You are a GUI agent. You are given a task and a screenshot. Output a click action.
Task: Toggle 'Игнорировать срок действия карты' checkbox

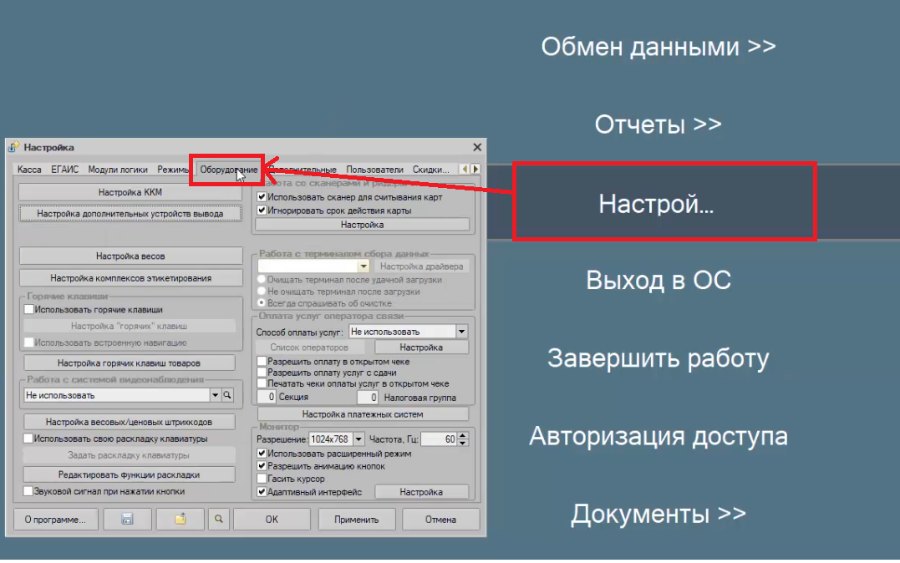pyautogui.click(x=261, y=210)
